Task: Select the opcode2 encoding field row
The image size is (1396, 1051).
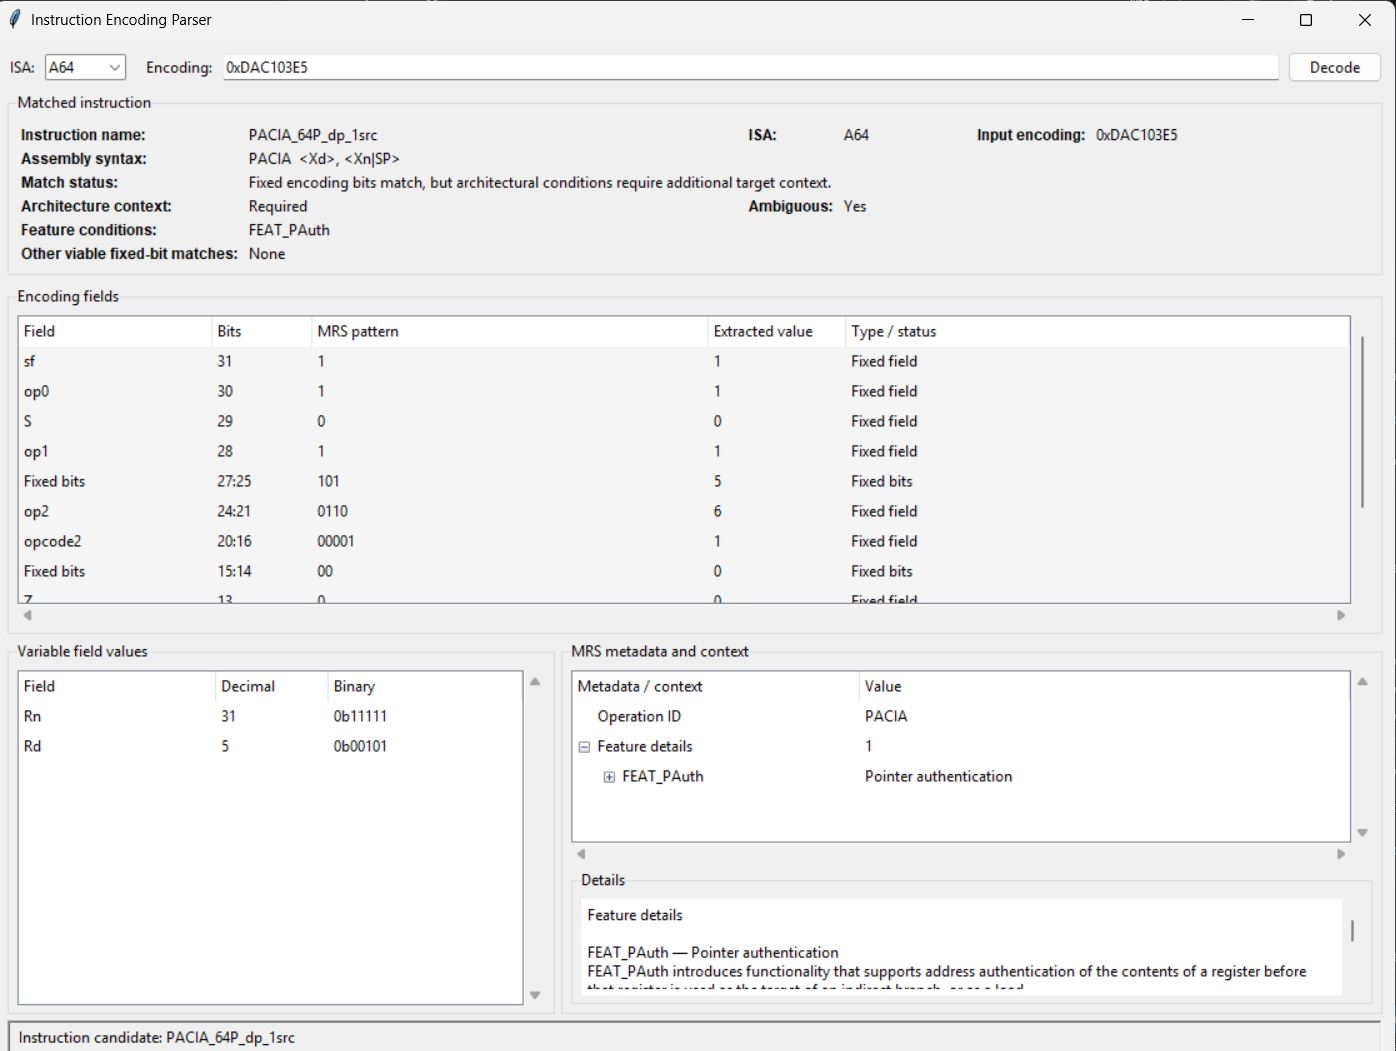Action: [x=684, y=541]
